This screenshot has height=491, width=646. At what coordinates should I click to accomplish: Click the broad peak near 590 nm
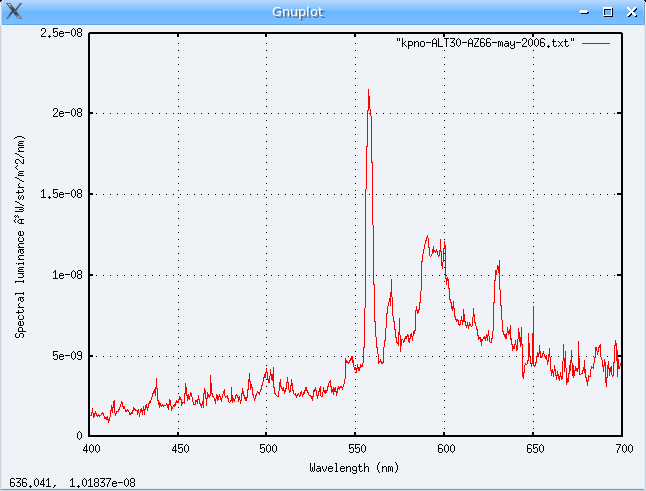(427, 240)
